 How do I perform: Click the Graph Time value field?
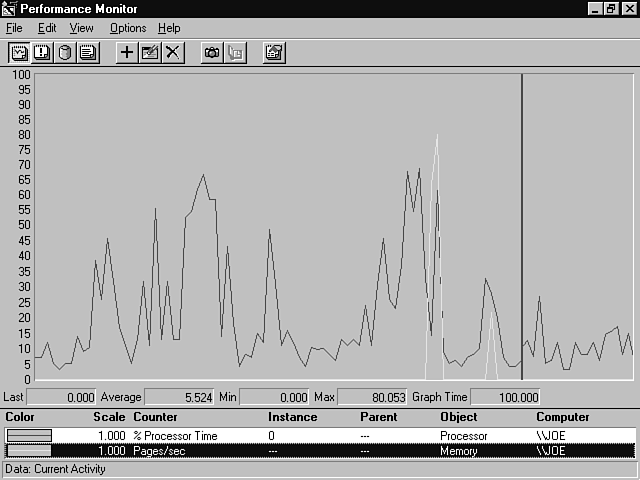(506, 397)
